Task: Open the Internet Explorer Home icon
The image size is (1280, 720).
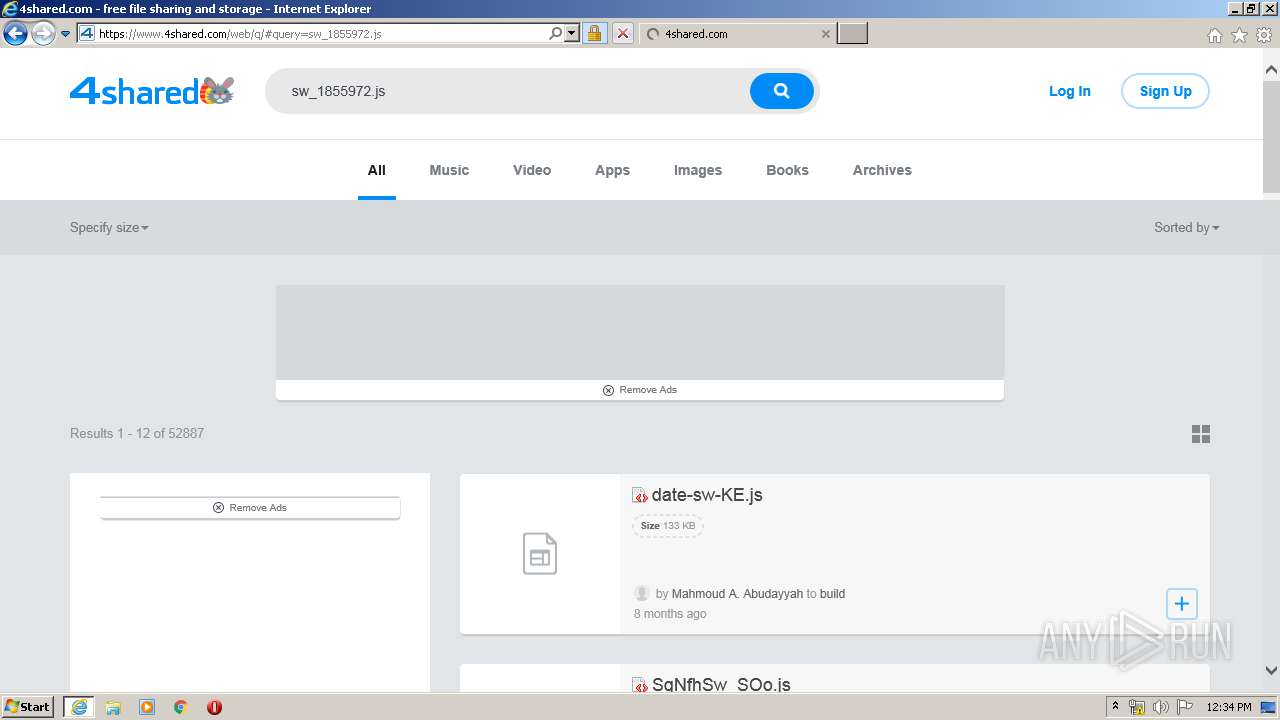Action: pos(1214,35)
